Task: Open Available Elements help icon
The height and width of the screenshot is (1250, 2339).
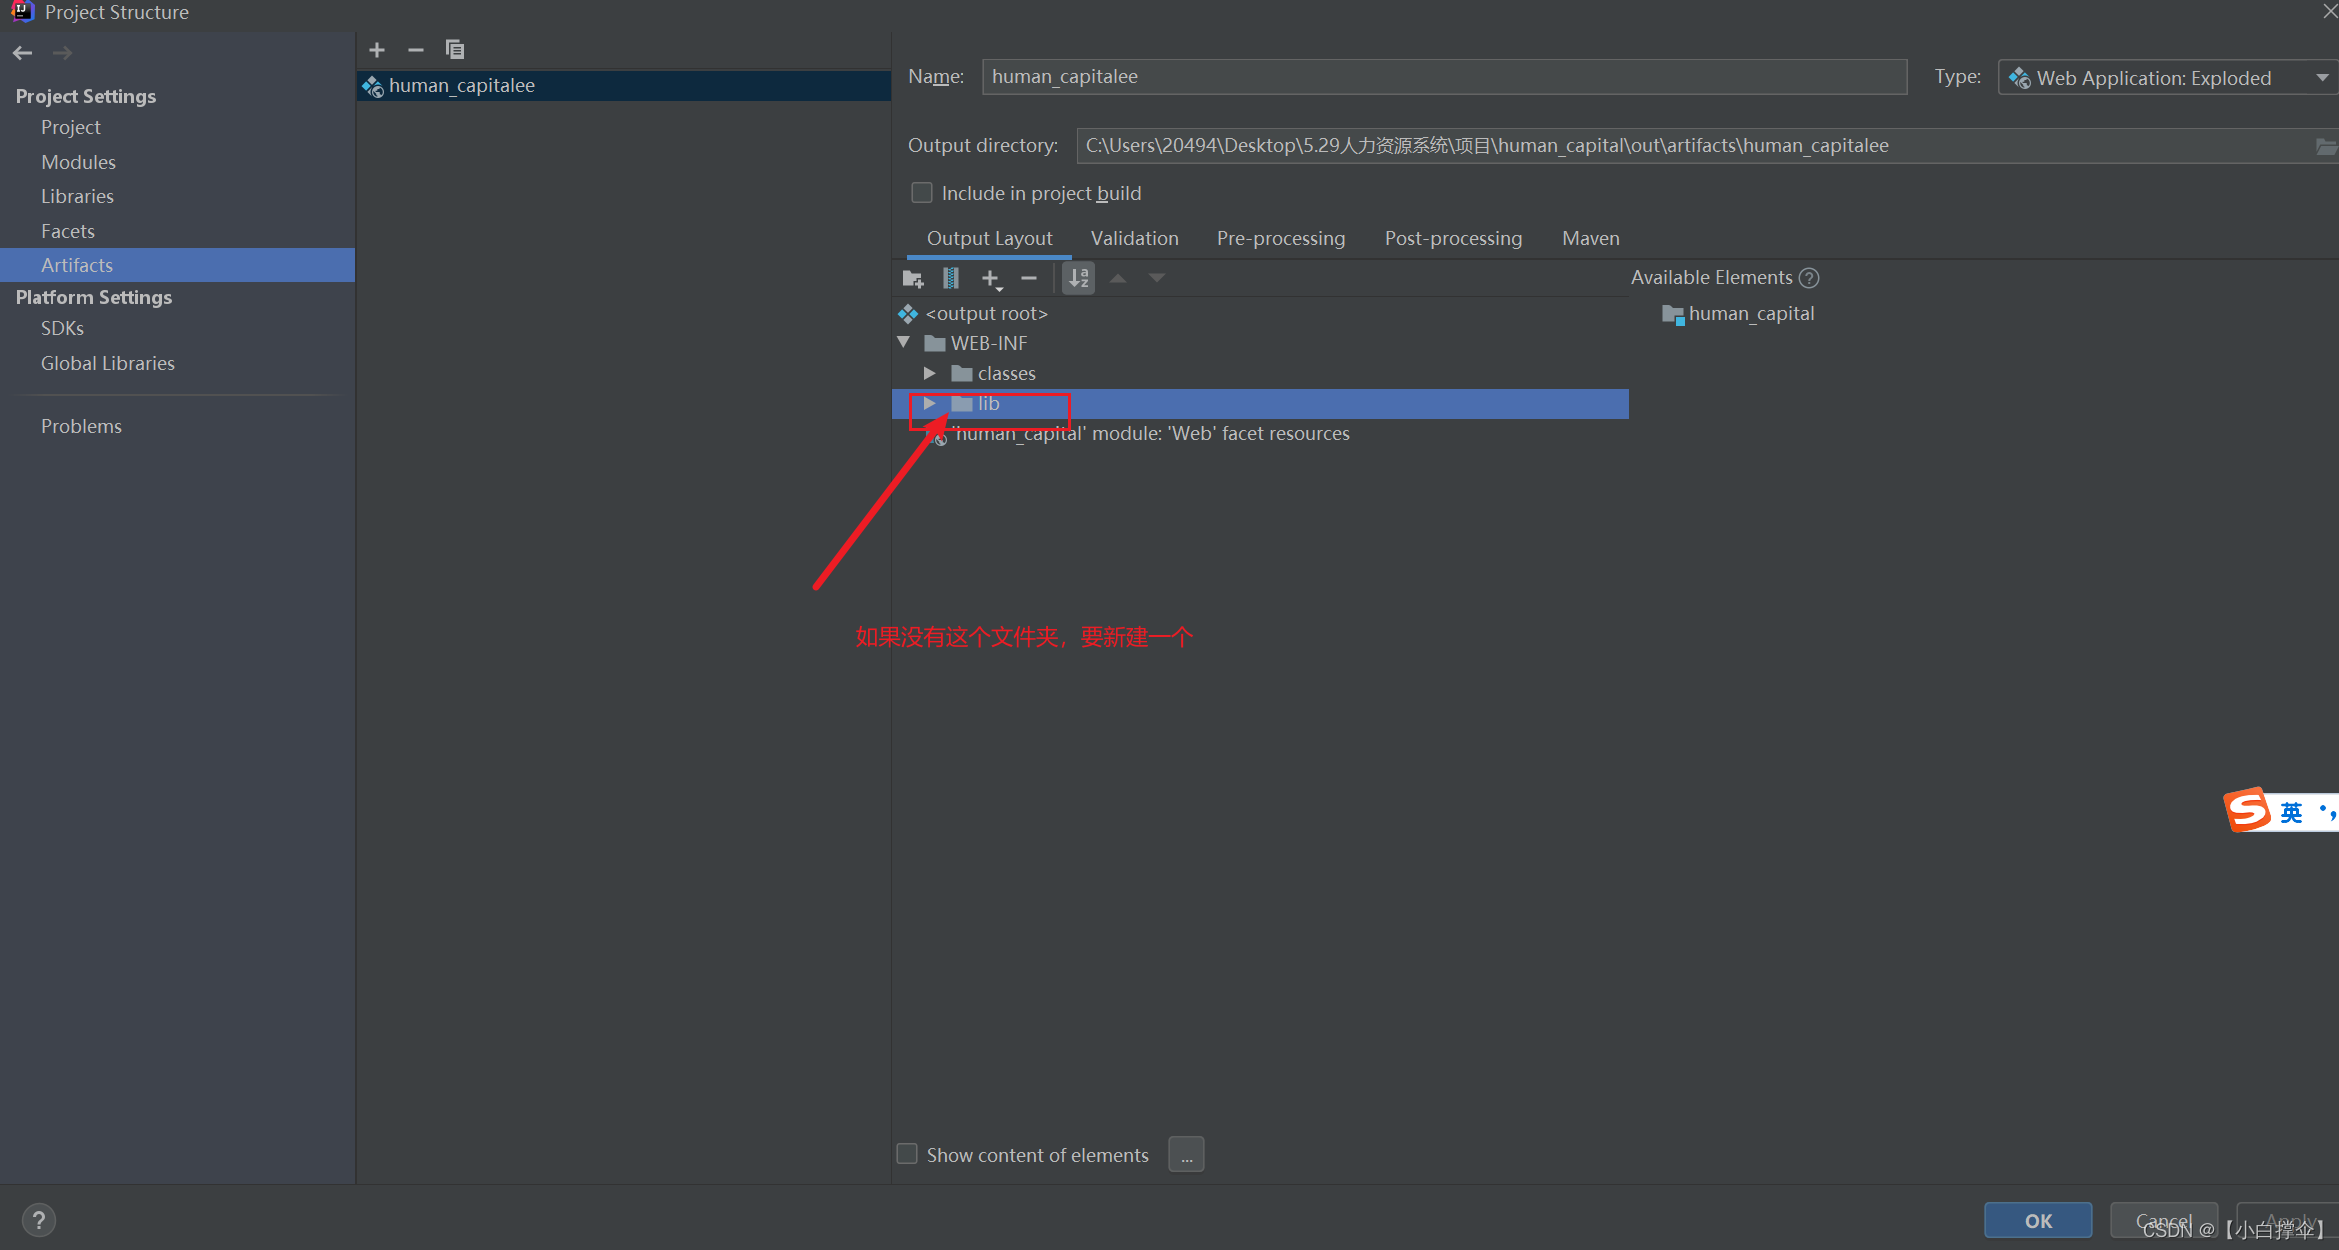Action: pos(1809,278)
